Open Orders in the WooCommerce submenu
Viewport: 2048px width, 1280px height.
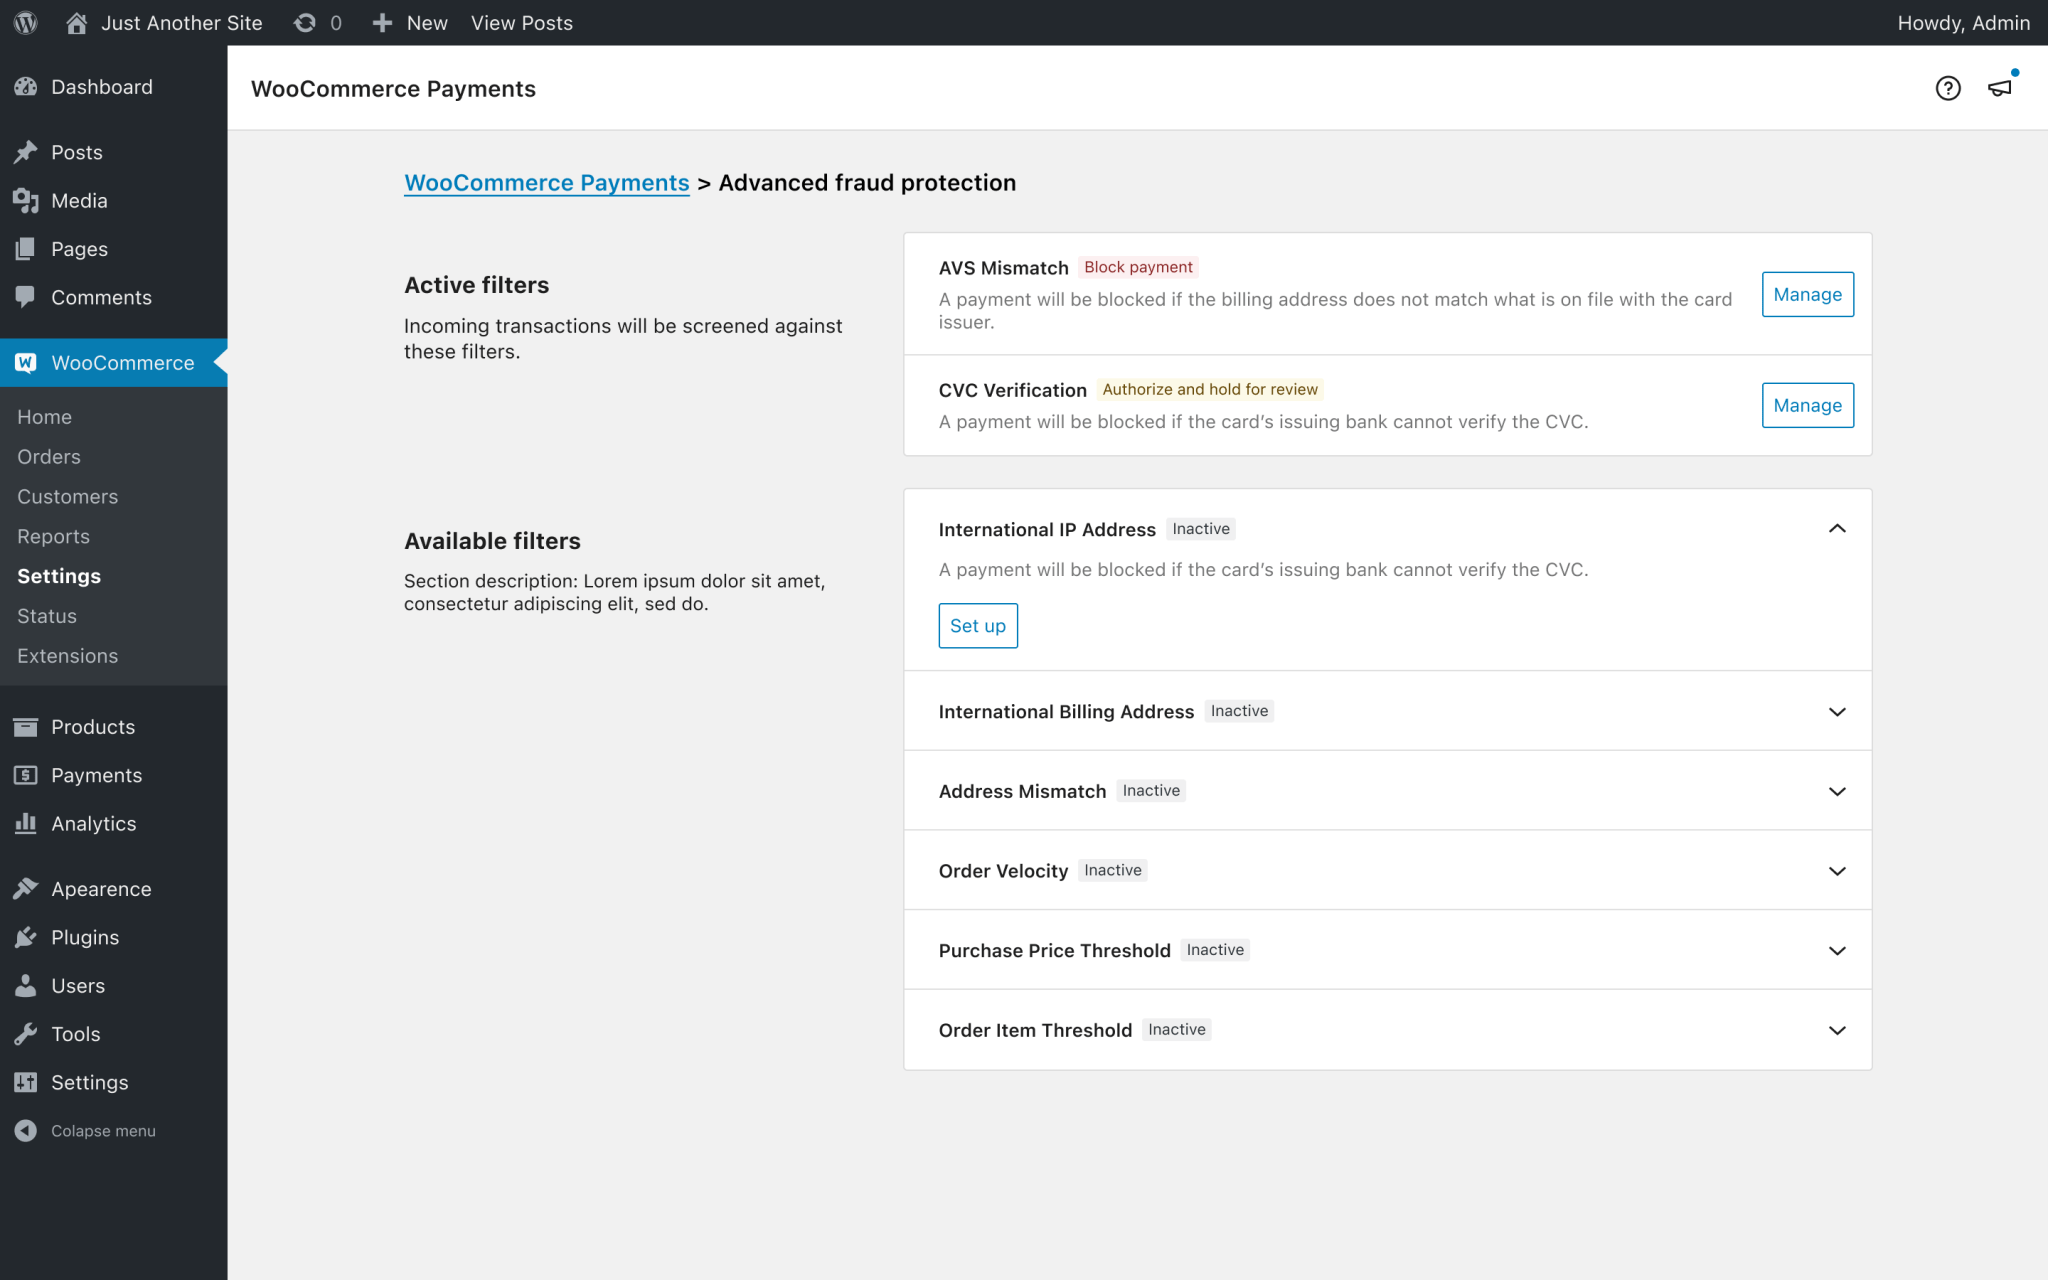click(x=49, y=456)
